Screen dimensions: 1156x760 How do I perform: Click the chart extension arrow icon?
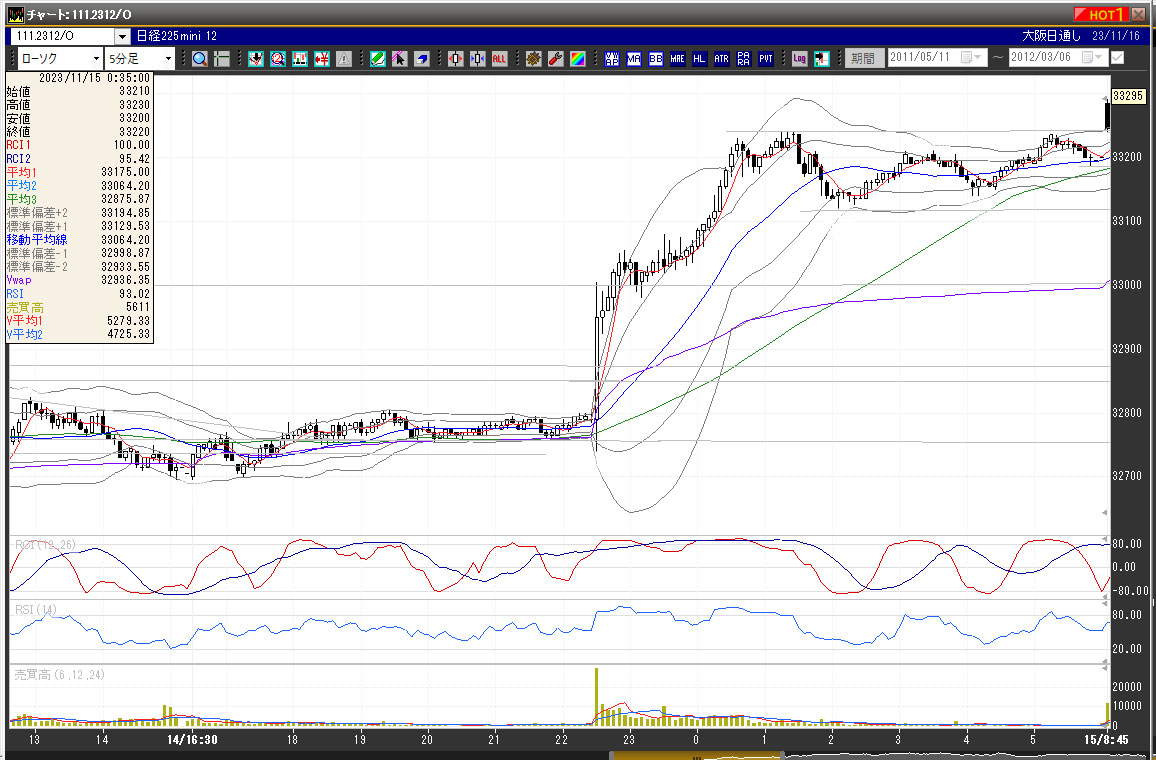822,59
